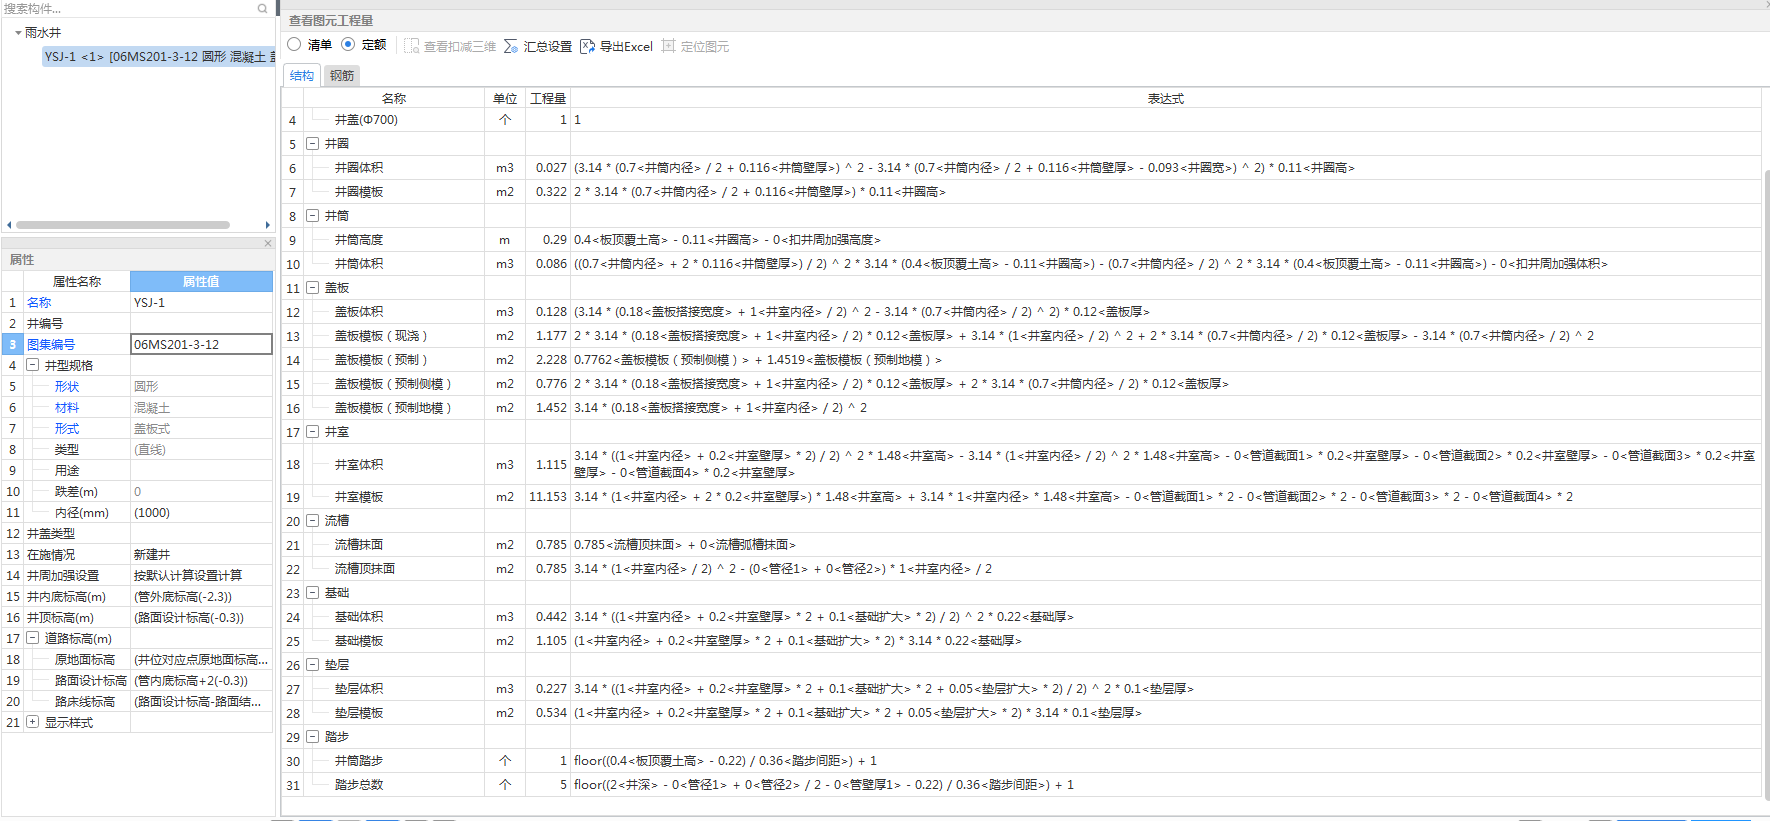The height and width of the screenshot is (821, 1770).
Task: Select YSJ-1 component tree item
Action: (159, 57)
